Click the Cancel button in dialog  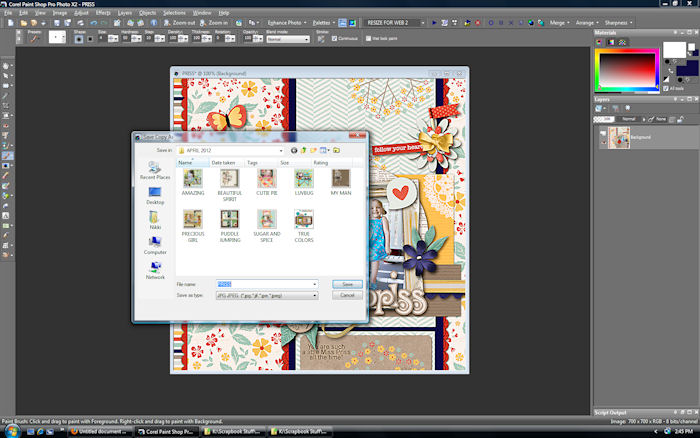[x=347, y=295]
